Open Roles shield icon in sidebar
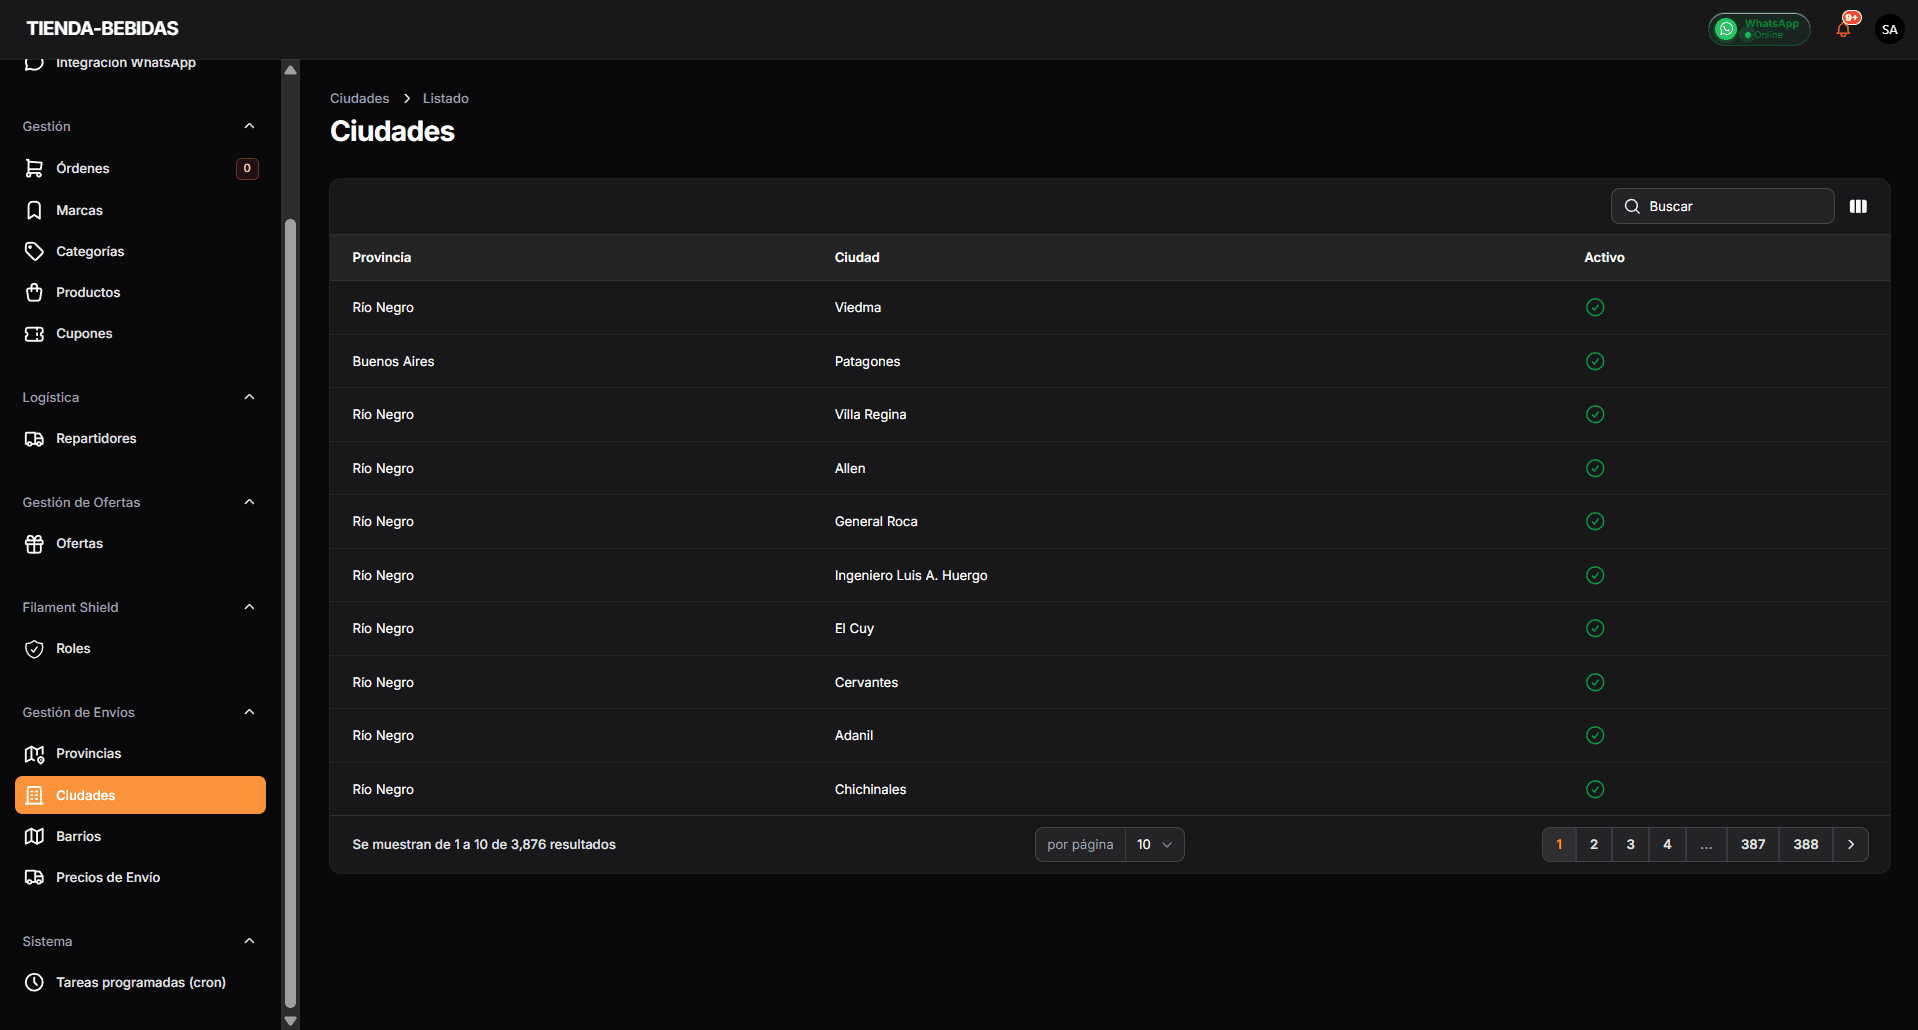 (34, 649)
